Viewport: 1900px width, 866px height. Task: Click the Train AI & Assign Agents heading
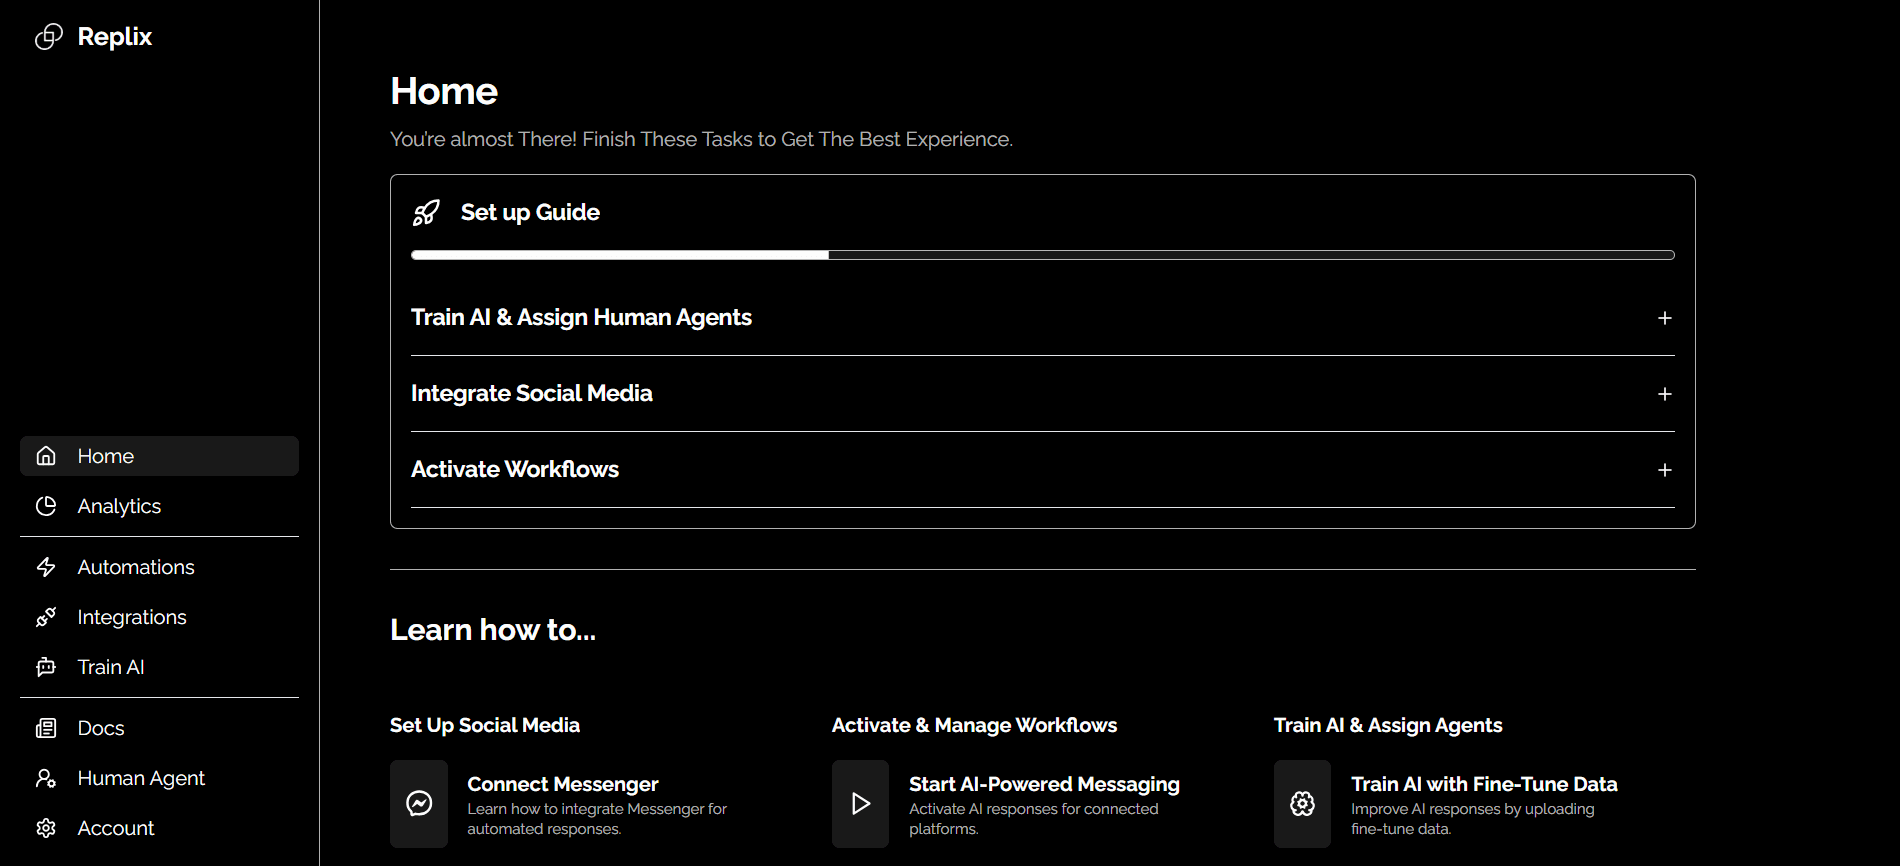(1388, 725)
